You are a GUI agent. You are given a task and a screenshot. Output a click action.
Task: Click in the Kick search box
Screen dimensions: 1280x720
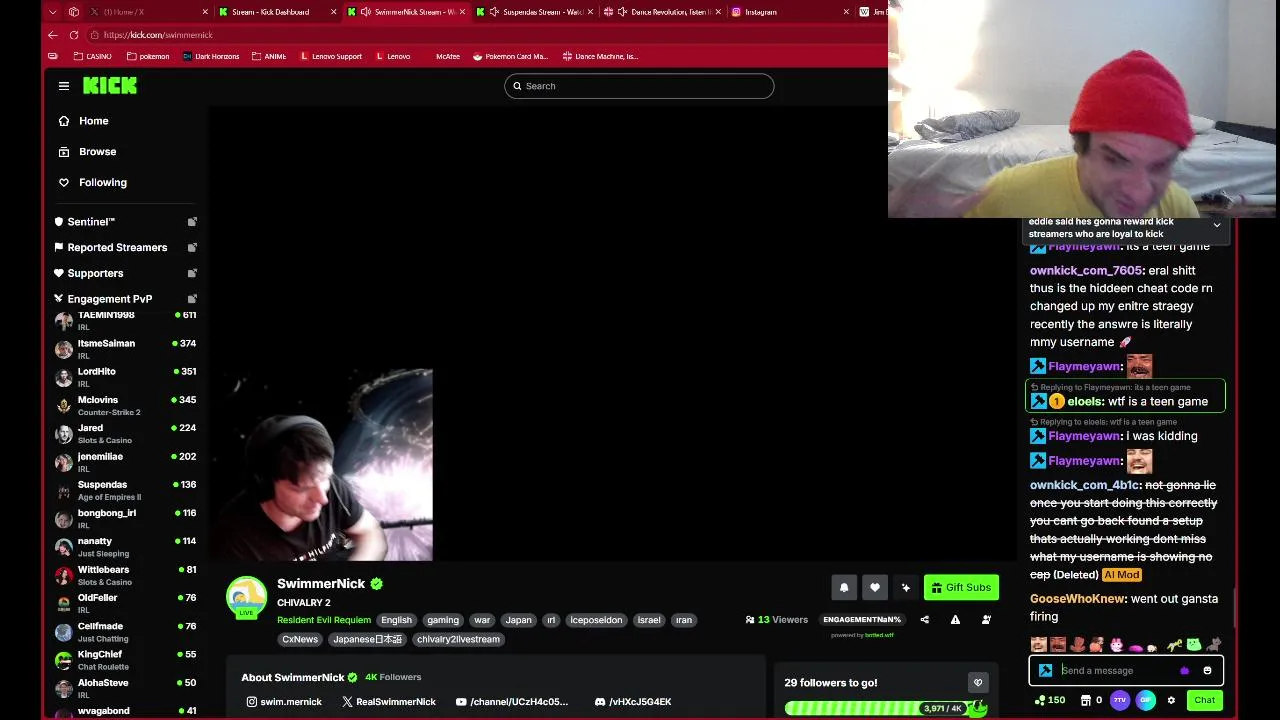pos(639,86)
